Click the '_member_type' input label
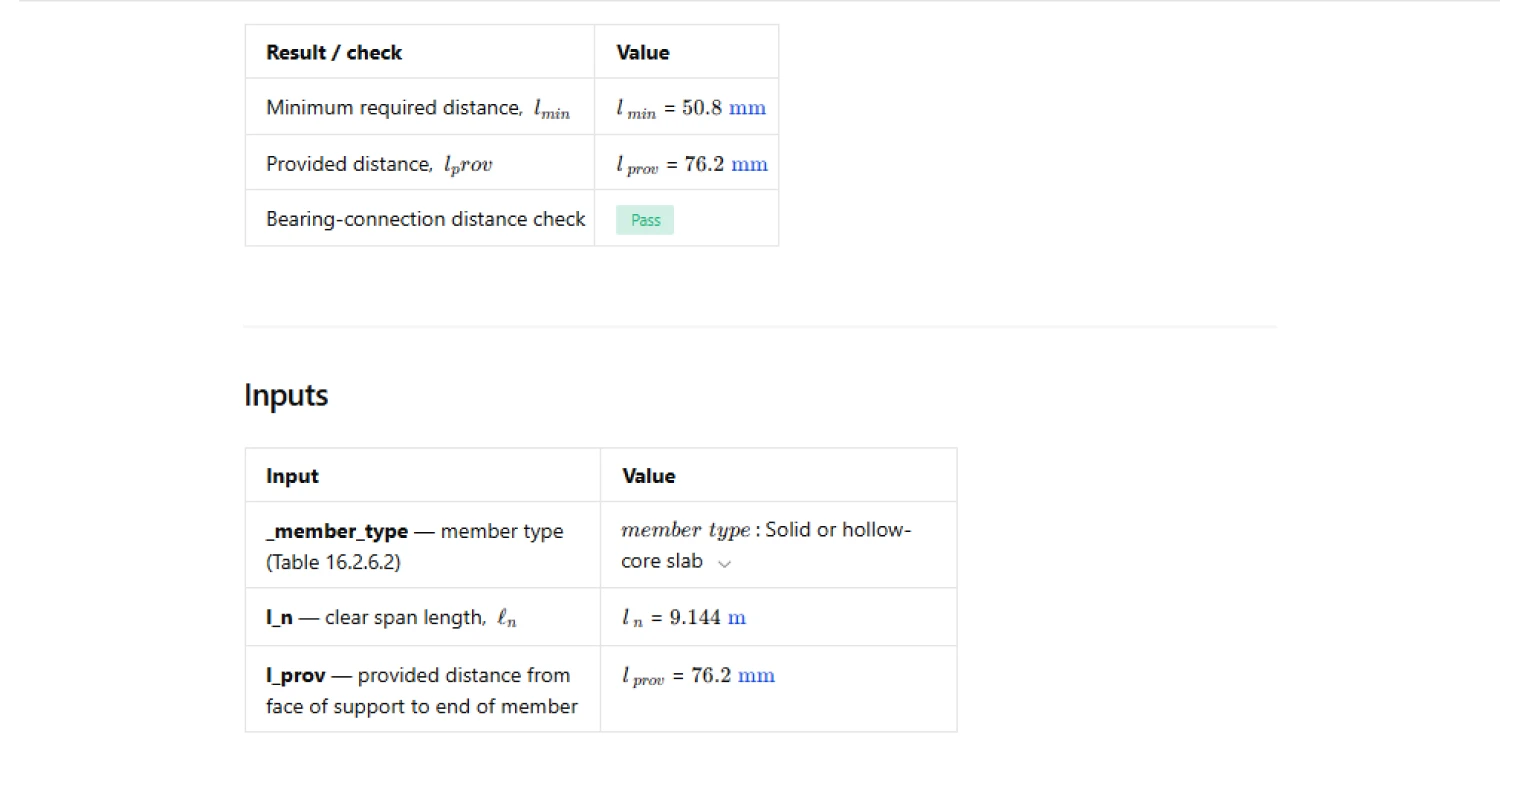This screenshot has width=1520, height=798. [337, 532]
